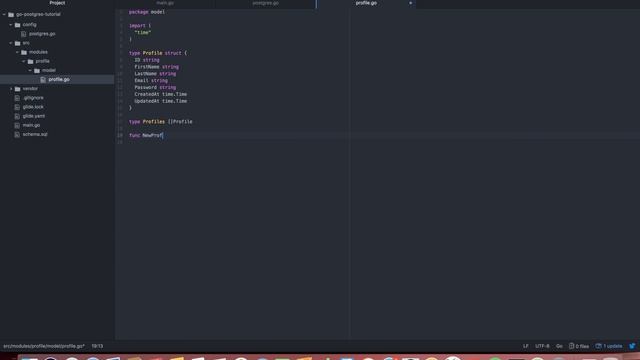
Task: Collapse the src folder chevron
Action: [11, 43]
